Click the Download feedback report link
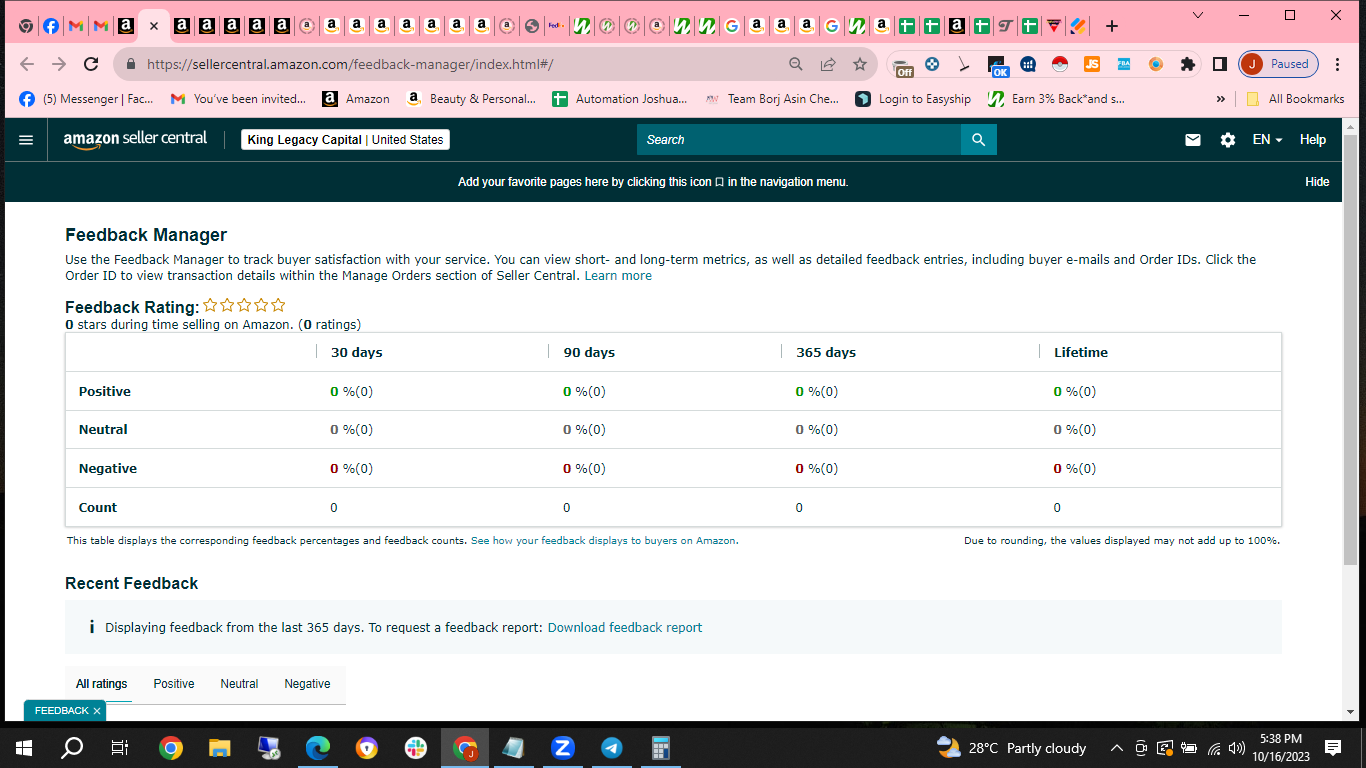Viewport: 1366px width, 768px height. click(625, 628)
